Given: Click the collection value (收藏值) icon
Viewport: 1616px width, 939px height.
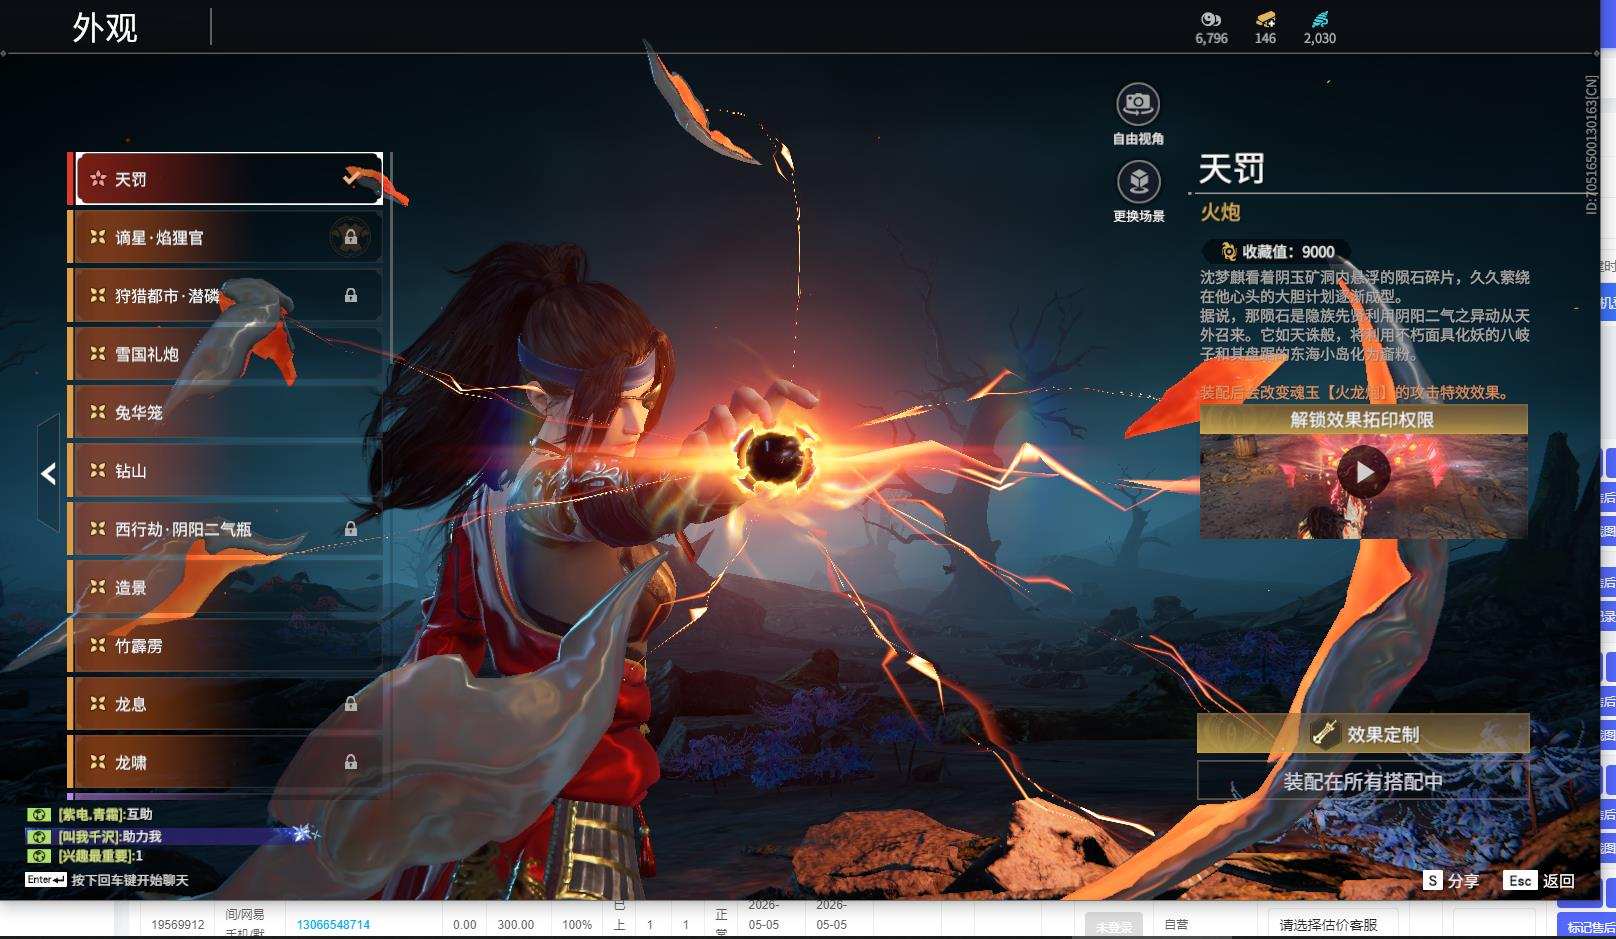Looking at the screenshot, I should 1228,252.
